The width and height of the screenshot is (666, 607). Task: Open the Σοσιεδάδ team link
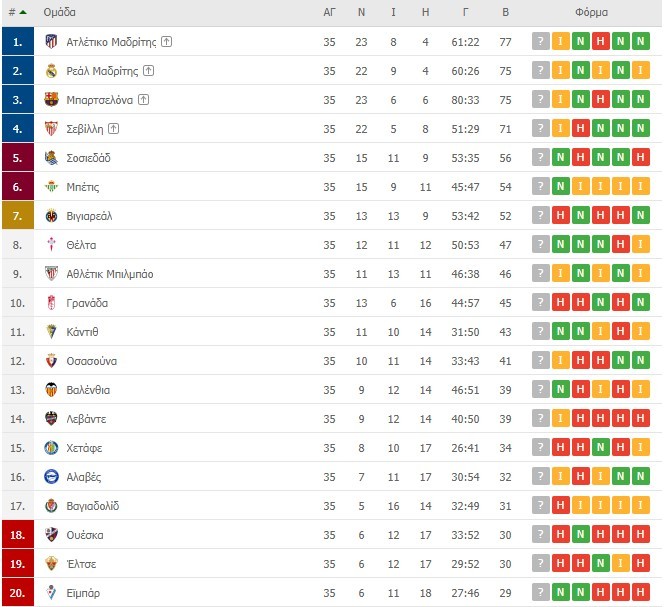pyautogui.click(x=88, y=158)
